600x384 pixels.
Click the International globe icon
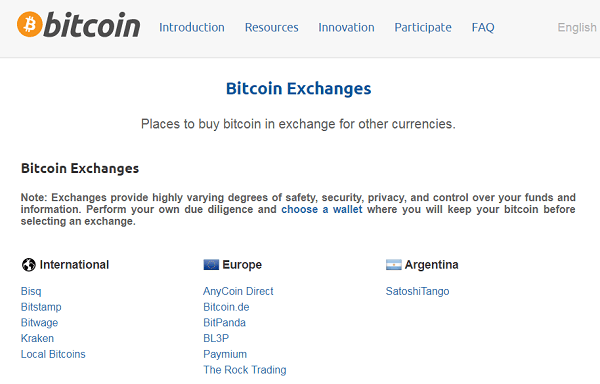point(28,265)
